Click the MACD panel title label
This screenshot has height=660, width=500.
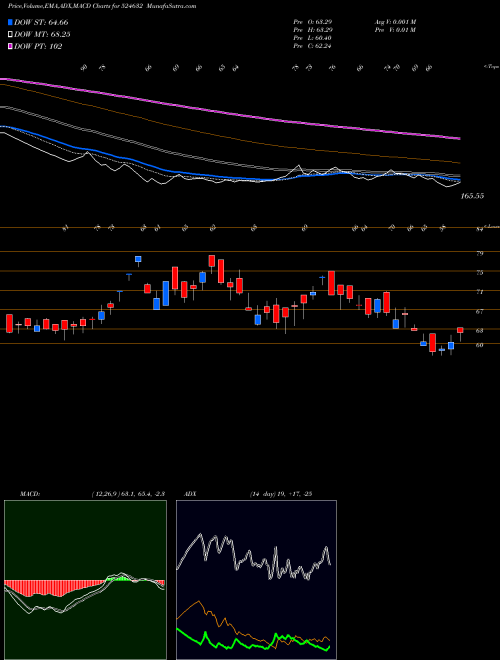29,494
